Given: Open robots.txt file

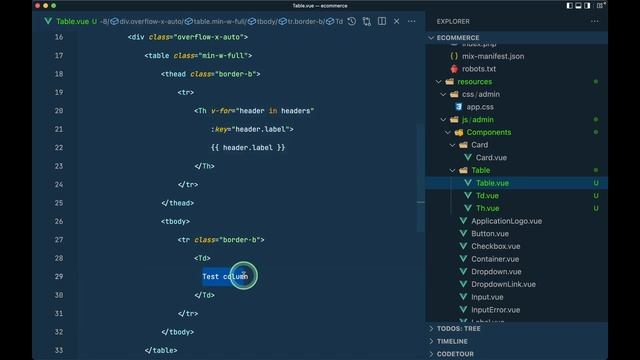Looking at the screenshot, I should (479, 69).
